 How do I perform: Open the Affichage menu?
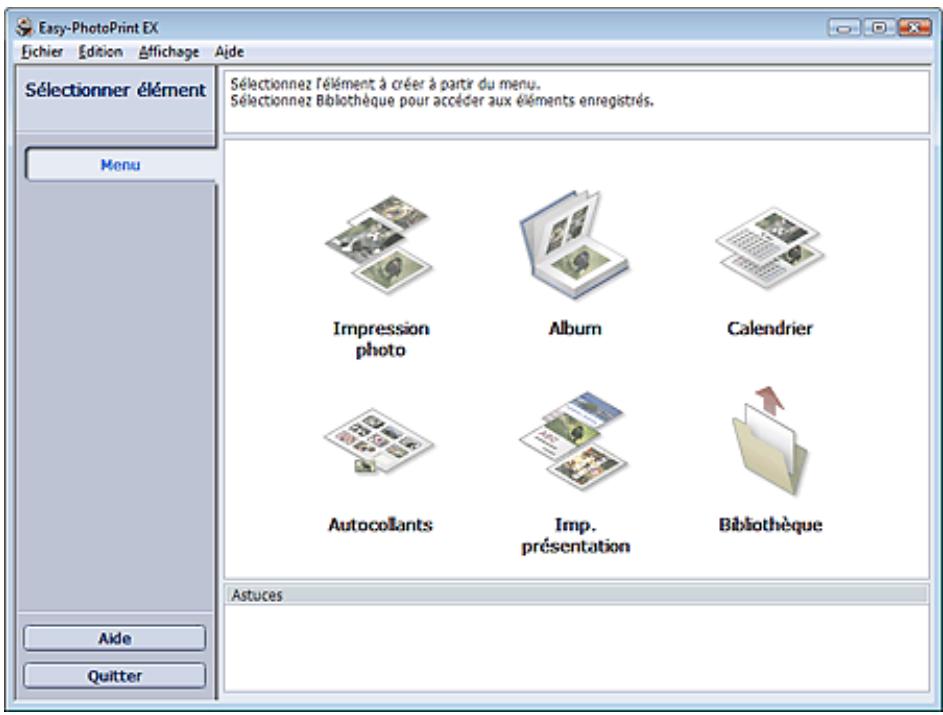click(169, 52)
